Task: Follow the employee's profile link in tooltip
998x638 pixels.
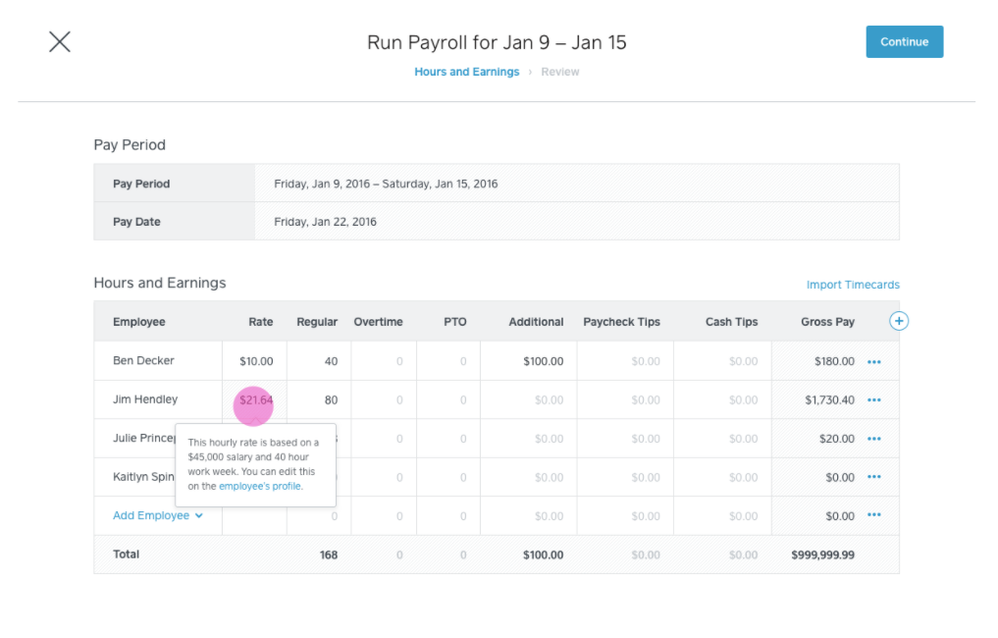Action: (x=260, y=486)
